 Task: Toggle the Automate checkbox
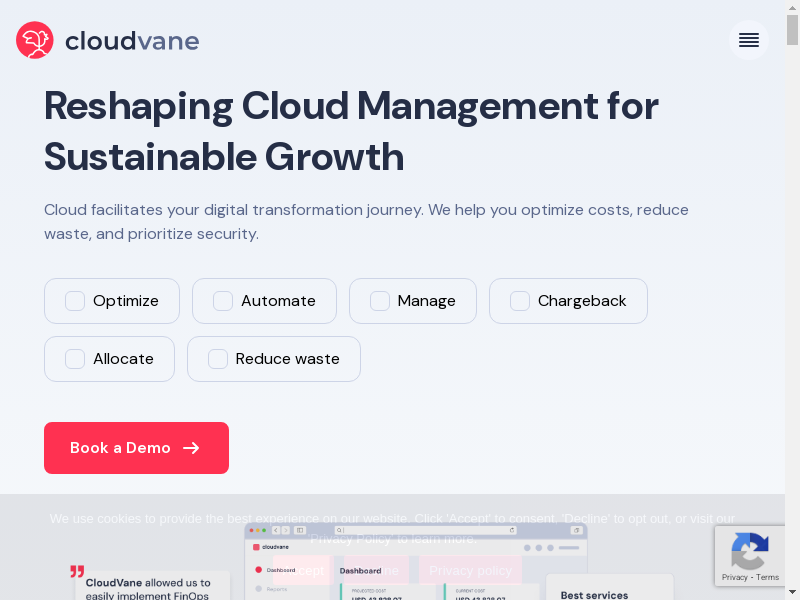coord(223,301)
